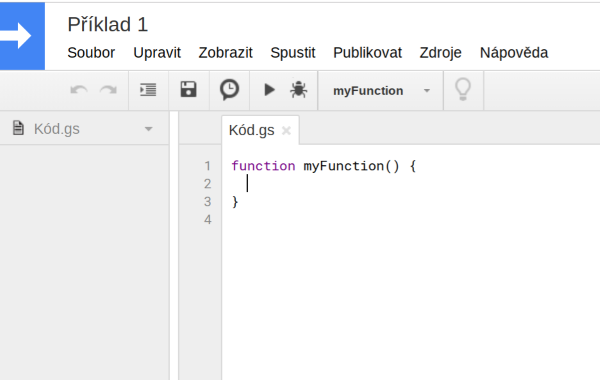Switch to the Kód.gs editor tab
600x380 pixels.
(x=251, y=130)
